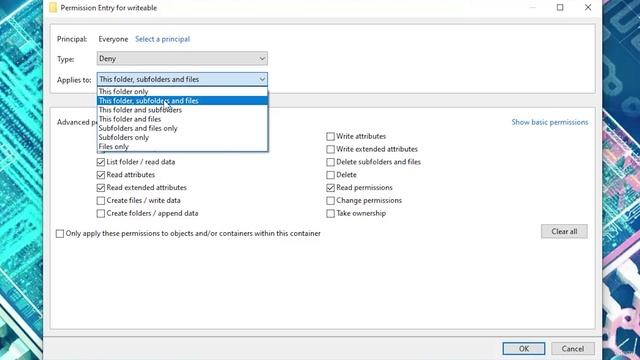This screenshot has height=360, width=640.
Task: Click the folder icon in the title bar
Action: 53,8
